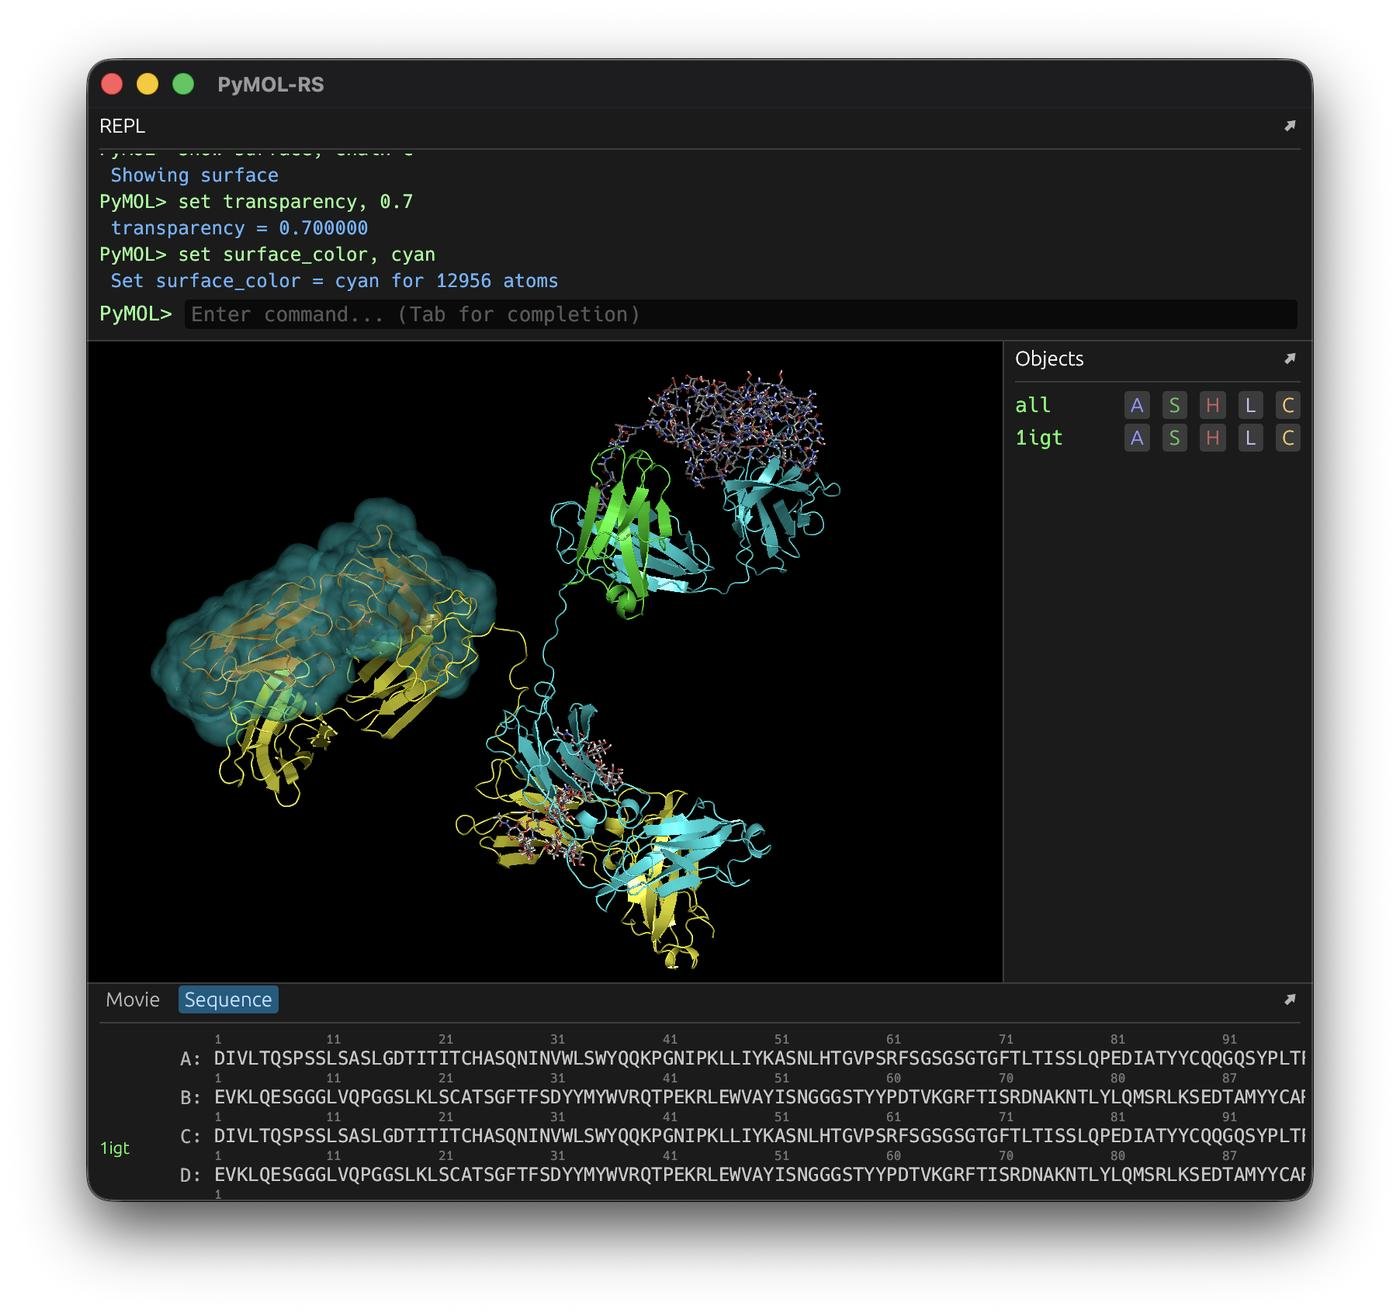
Task: Open the Hide menu for the all object
Action: point(1212,405)
